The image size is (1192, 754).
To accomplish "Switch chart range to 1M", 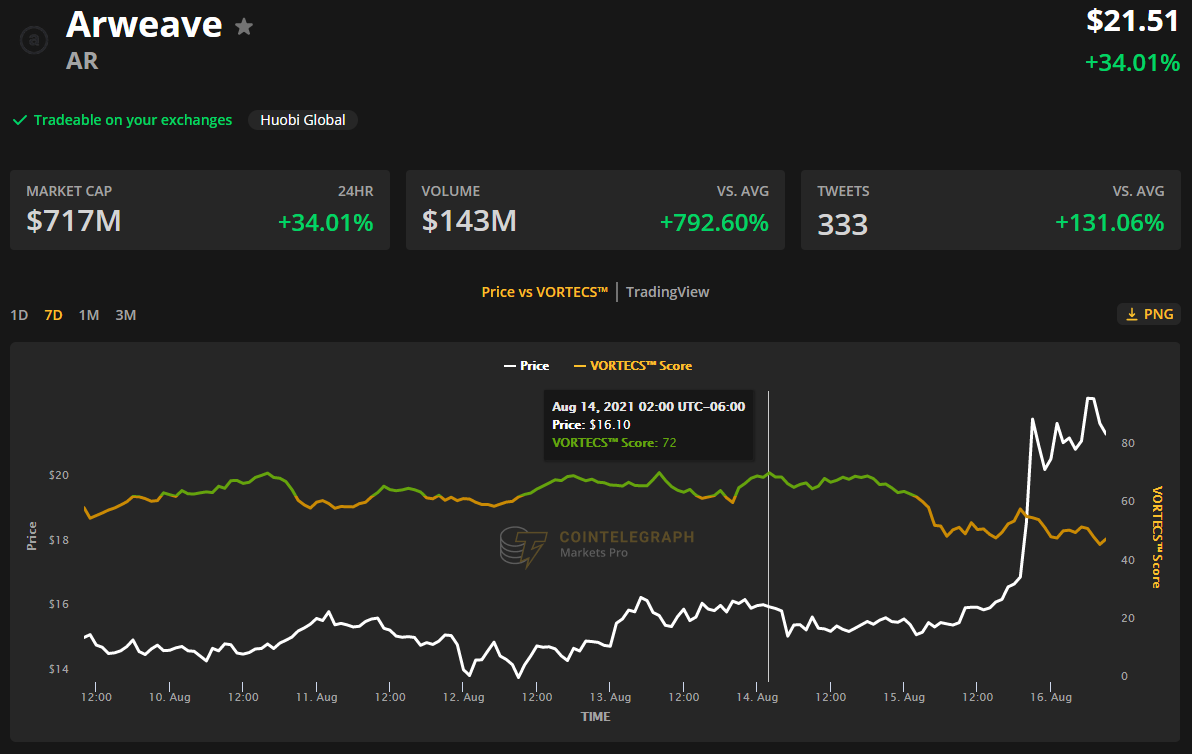I will pyautogui.click(x=89, y=315).
